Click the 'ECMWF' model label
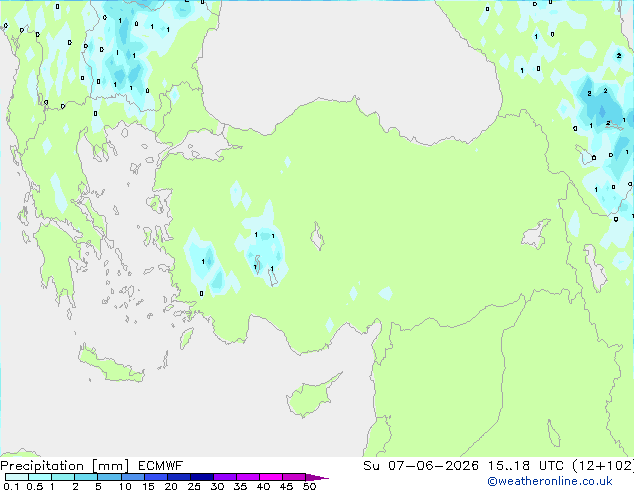The height and width of the screenshot is (490, 634). pyautogui.click(x=161, y=466)
